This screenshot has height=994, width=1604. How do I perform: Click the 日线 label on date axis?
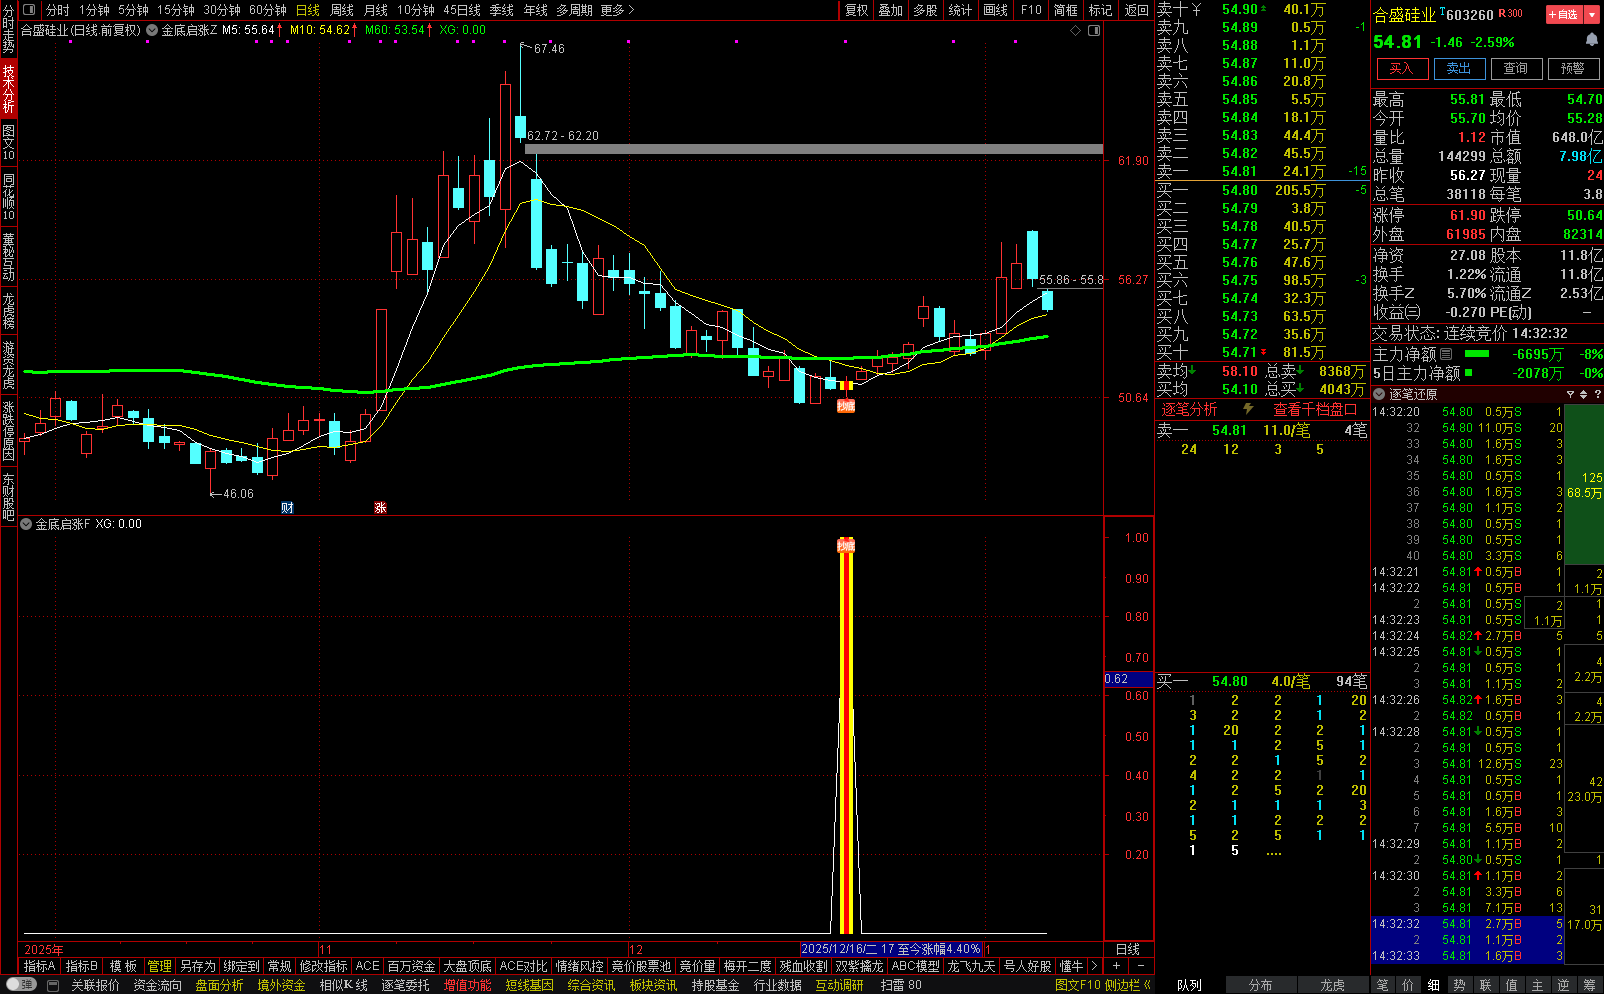coord(1127,949)
